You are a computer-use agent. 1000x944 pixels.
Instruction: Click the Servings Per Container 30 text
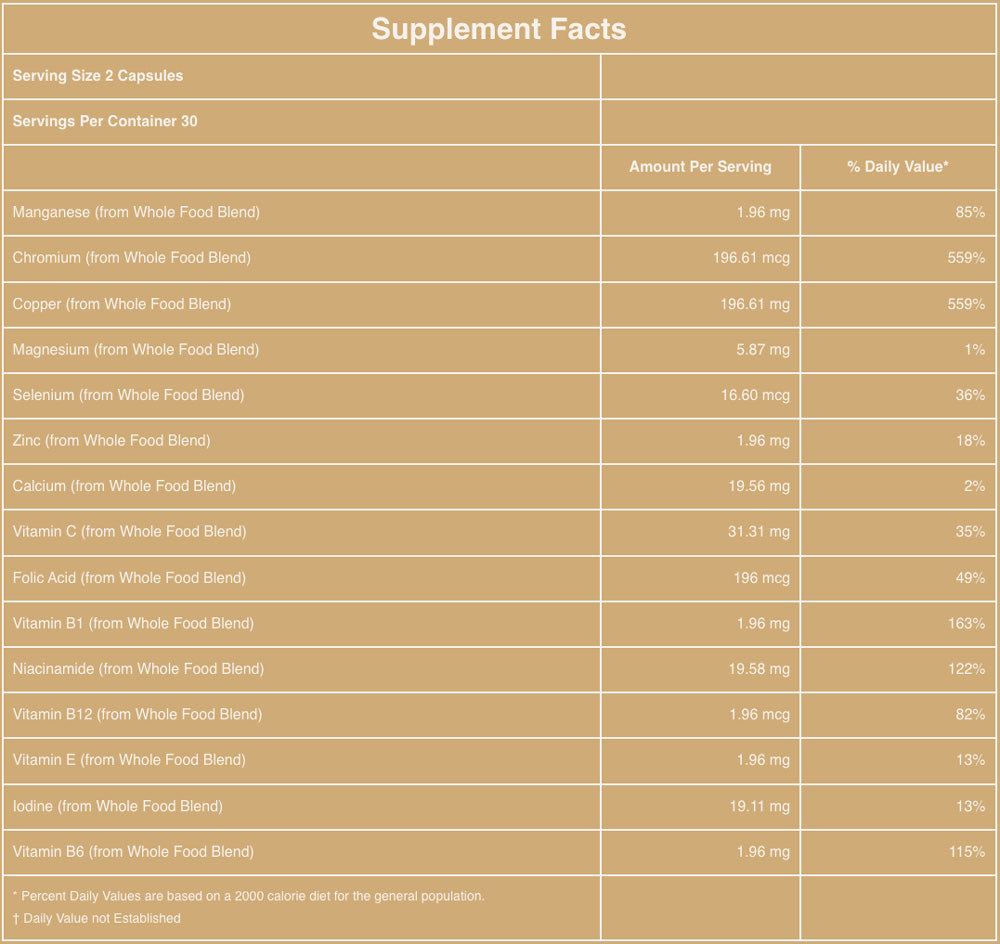[x=105, y=122]
